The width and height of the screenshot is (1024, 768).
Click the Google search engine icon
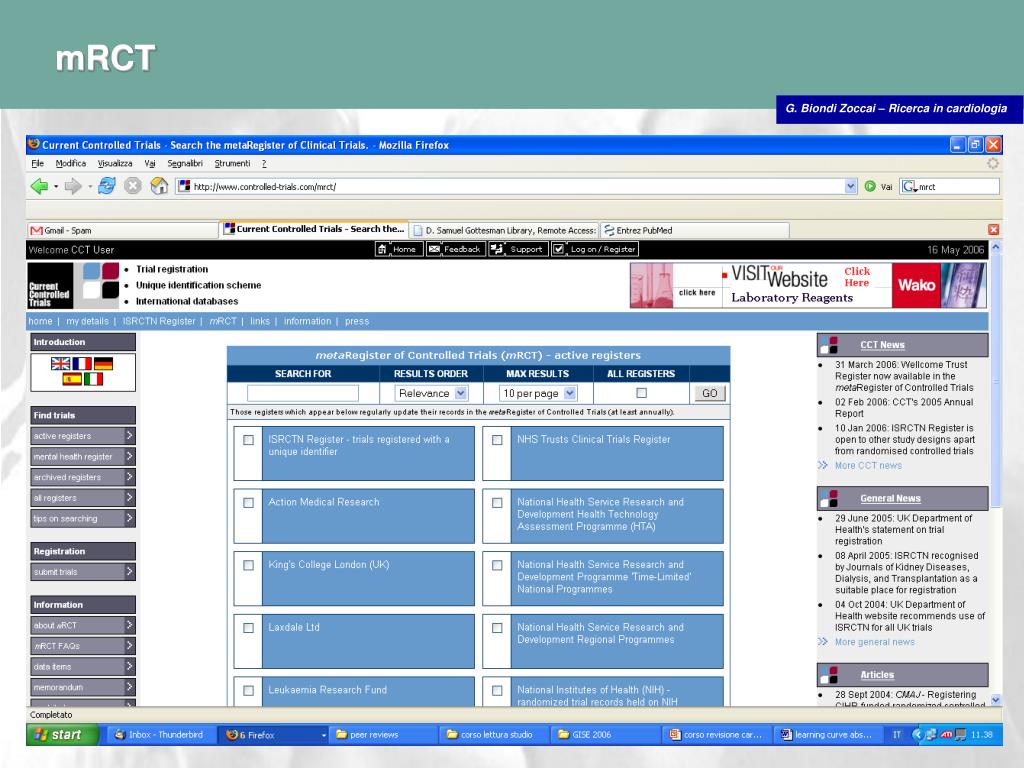point(908,187)
